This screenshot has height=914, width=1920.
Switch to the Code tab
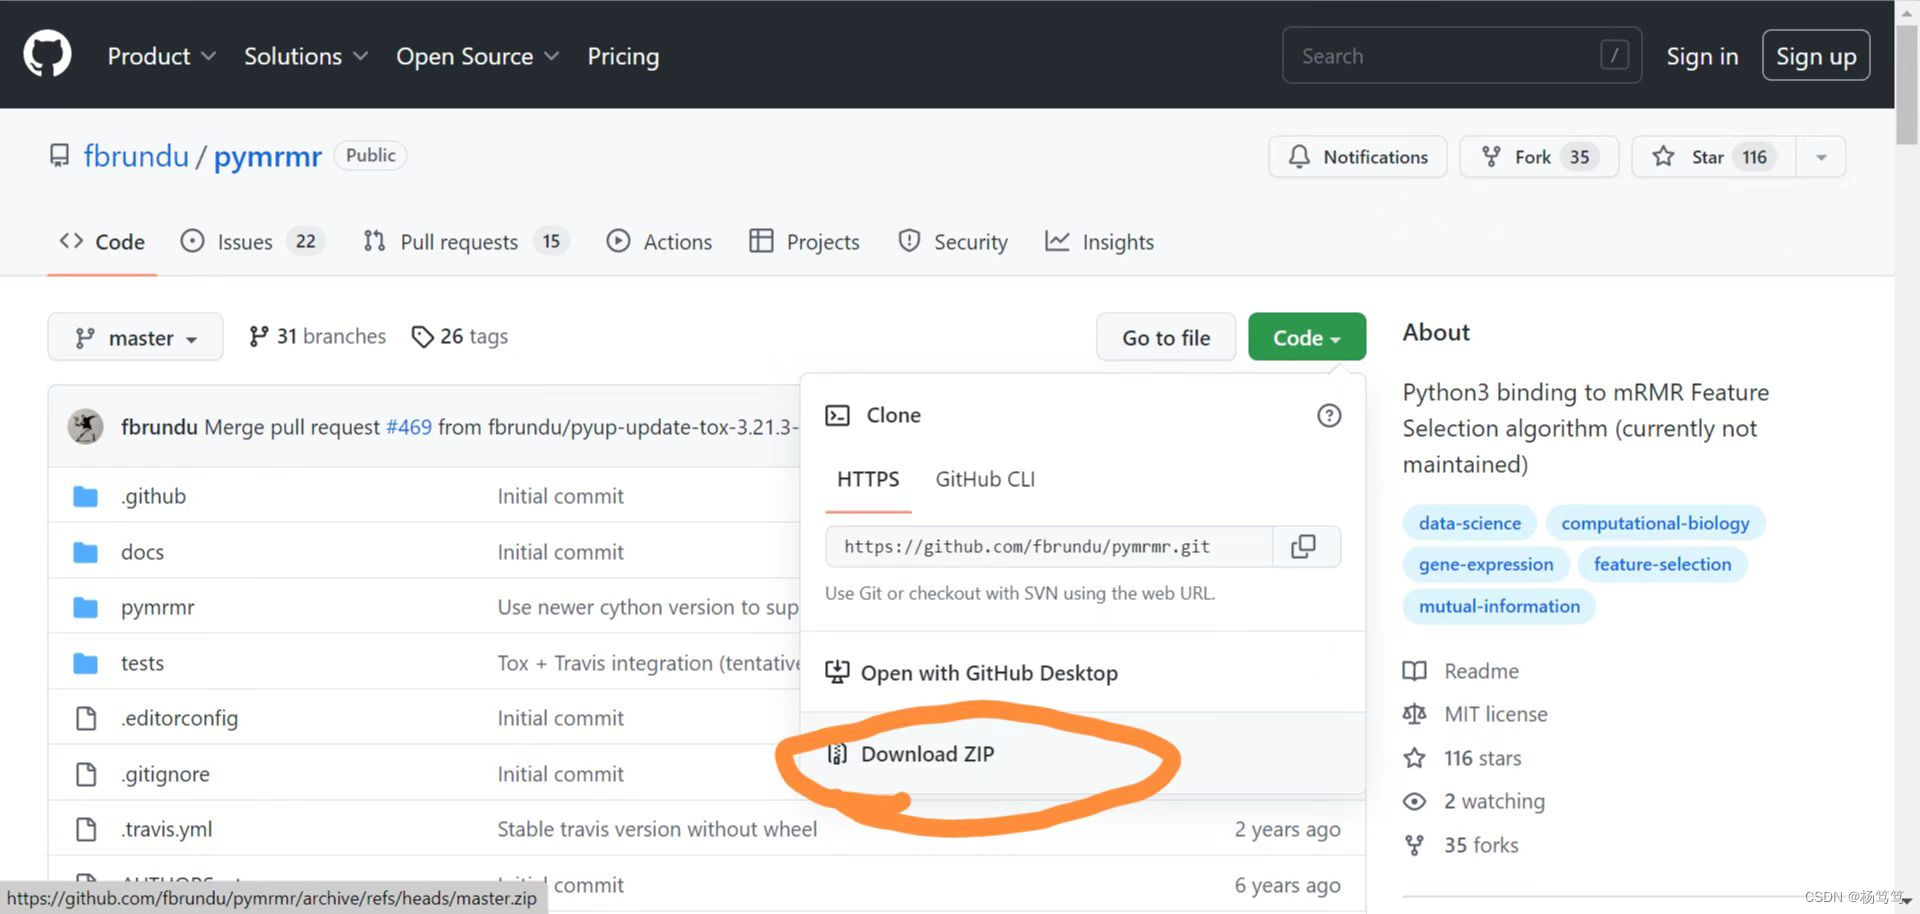point(102,242)
